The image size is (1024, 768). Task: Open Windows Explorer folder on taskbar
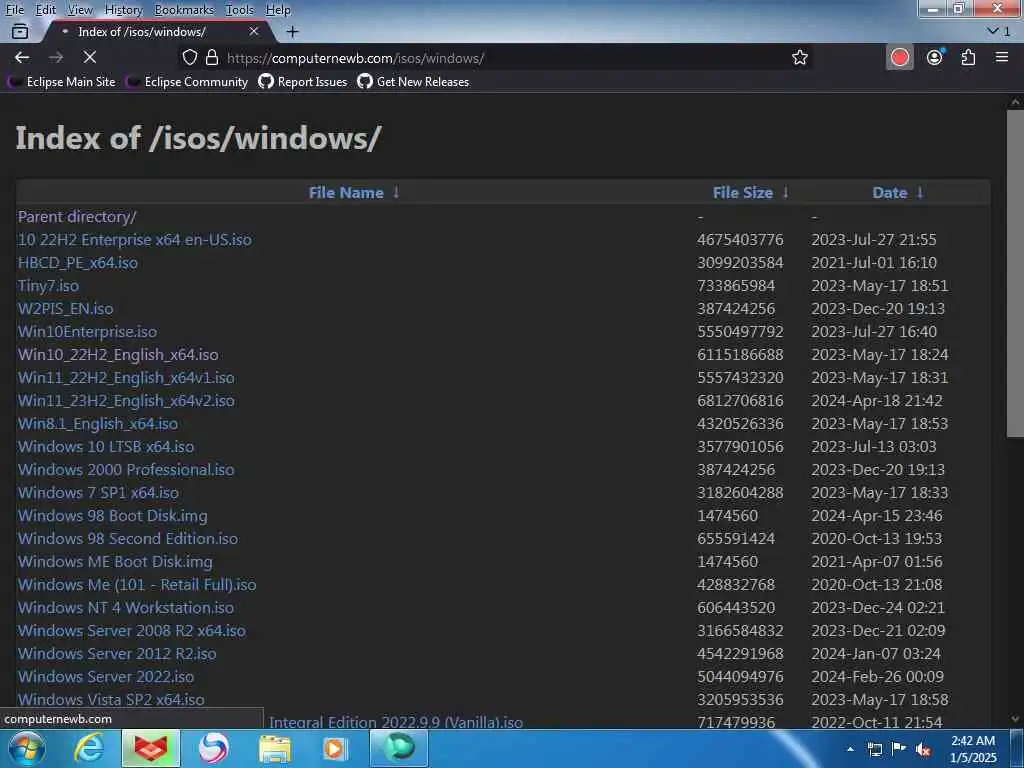(275, 749)
